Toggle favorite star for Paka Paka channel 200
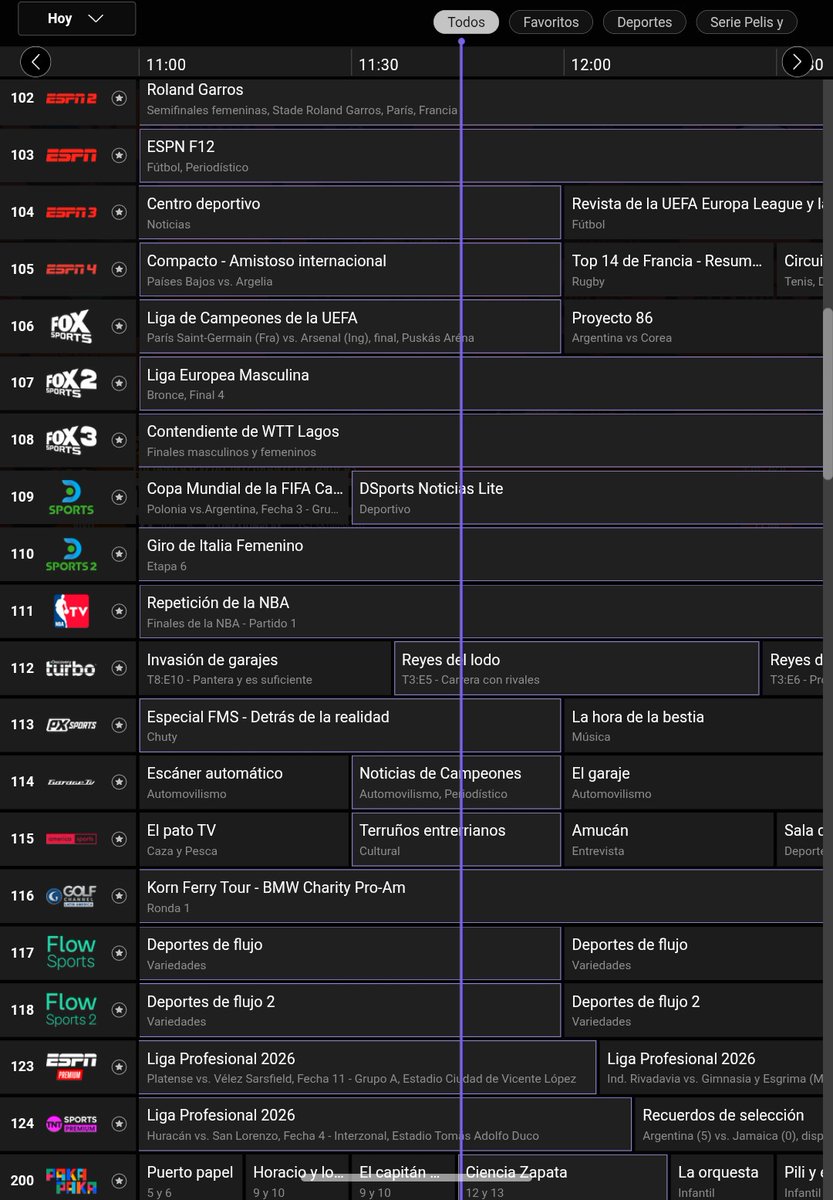This screenshot has height=1200, width=833. pos(119,1181)
